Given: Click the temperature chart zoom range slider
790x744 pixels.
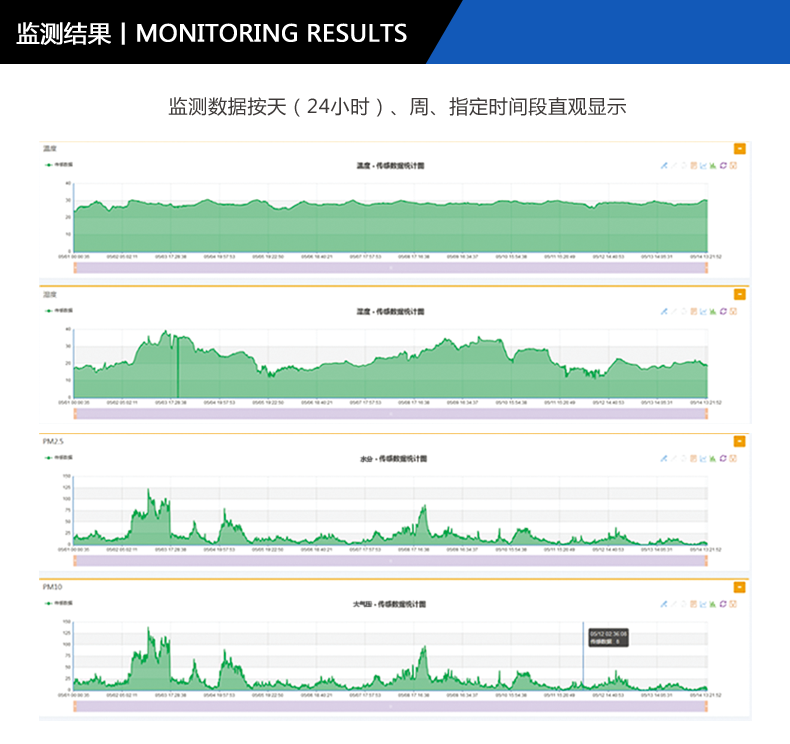Looking at the screenshot, I should (x=390, y=268).
